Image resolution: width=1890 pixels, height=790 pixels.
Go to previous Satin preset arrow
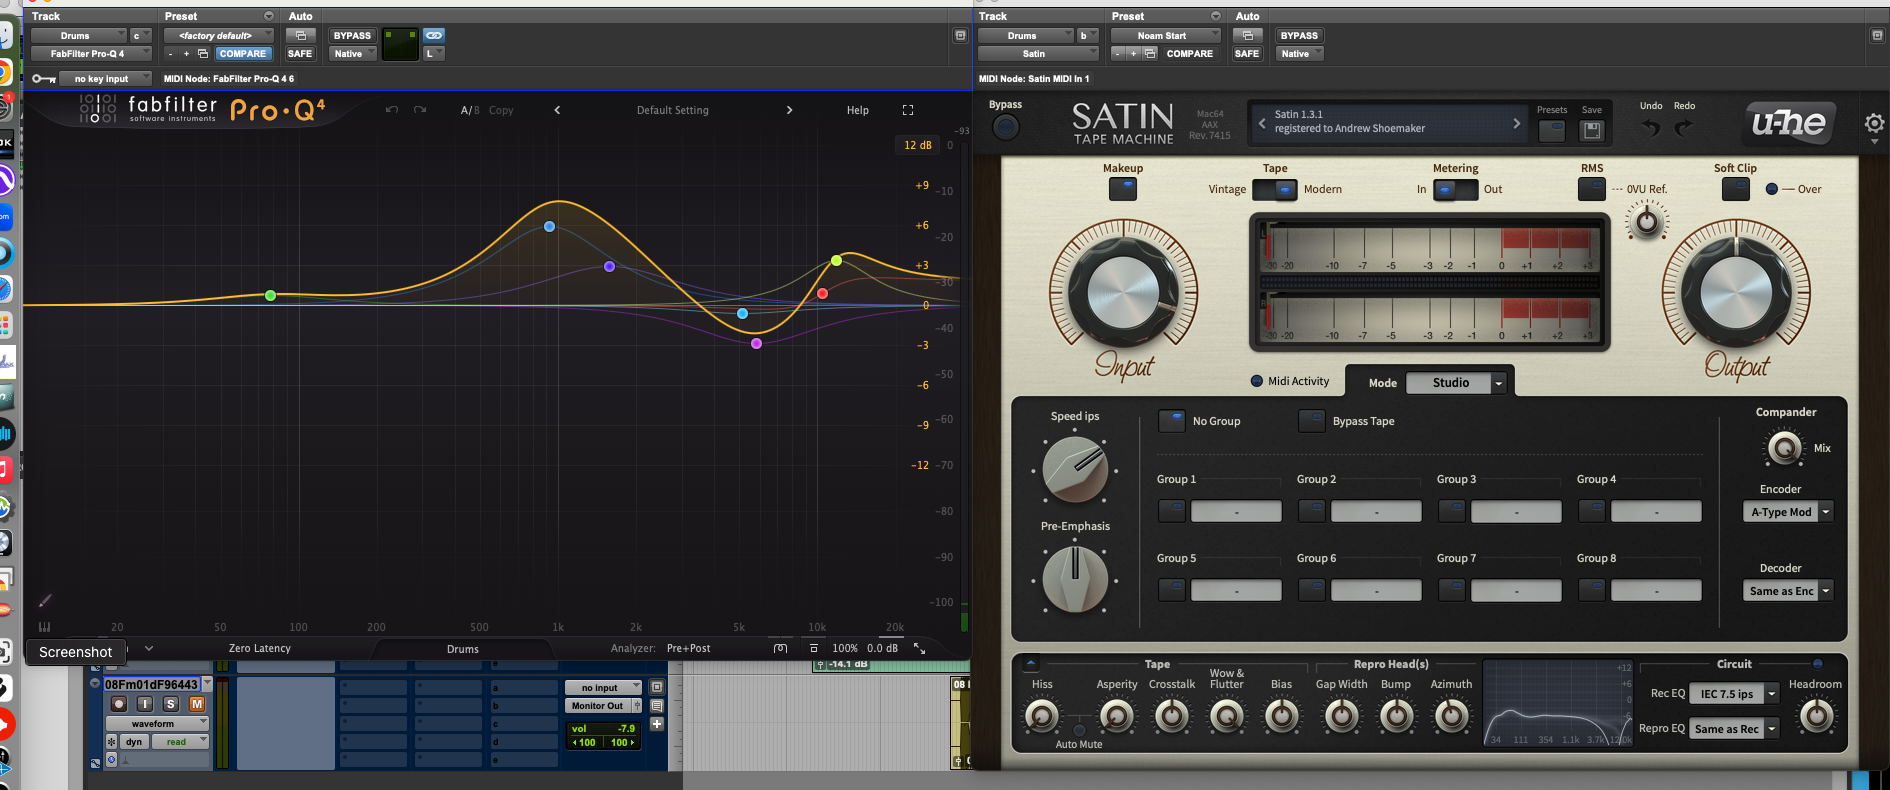(x=1262, y=123)
